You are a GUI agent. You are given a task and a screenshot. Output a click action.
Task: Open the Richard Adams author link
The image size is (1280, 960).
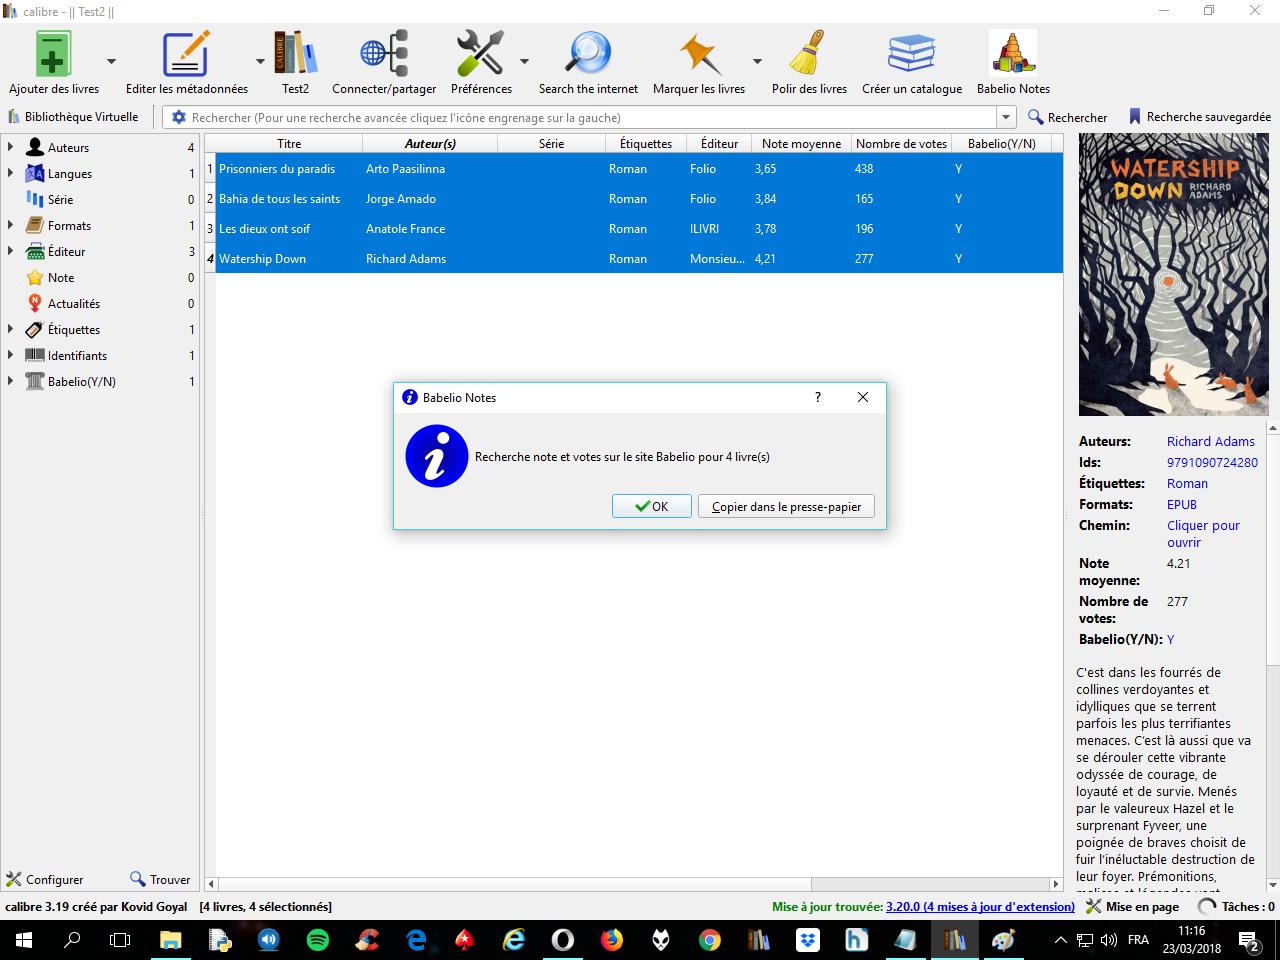(x=1211, y=441)
